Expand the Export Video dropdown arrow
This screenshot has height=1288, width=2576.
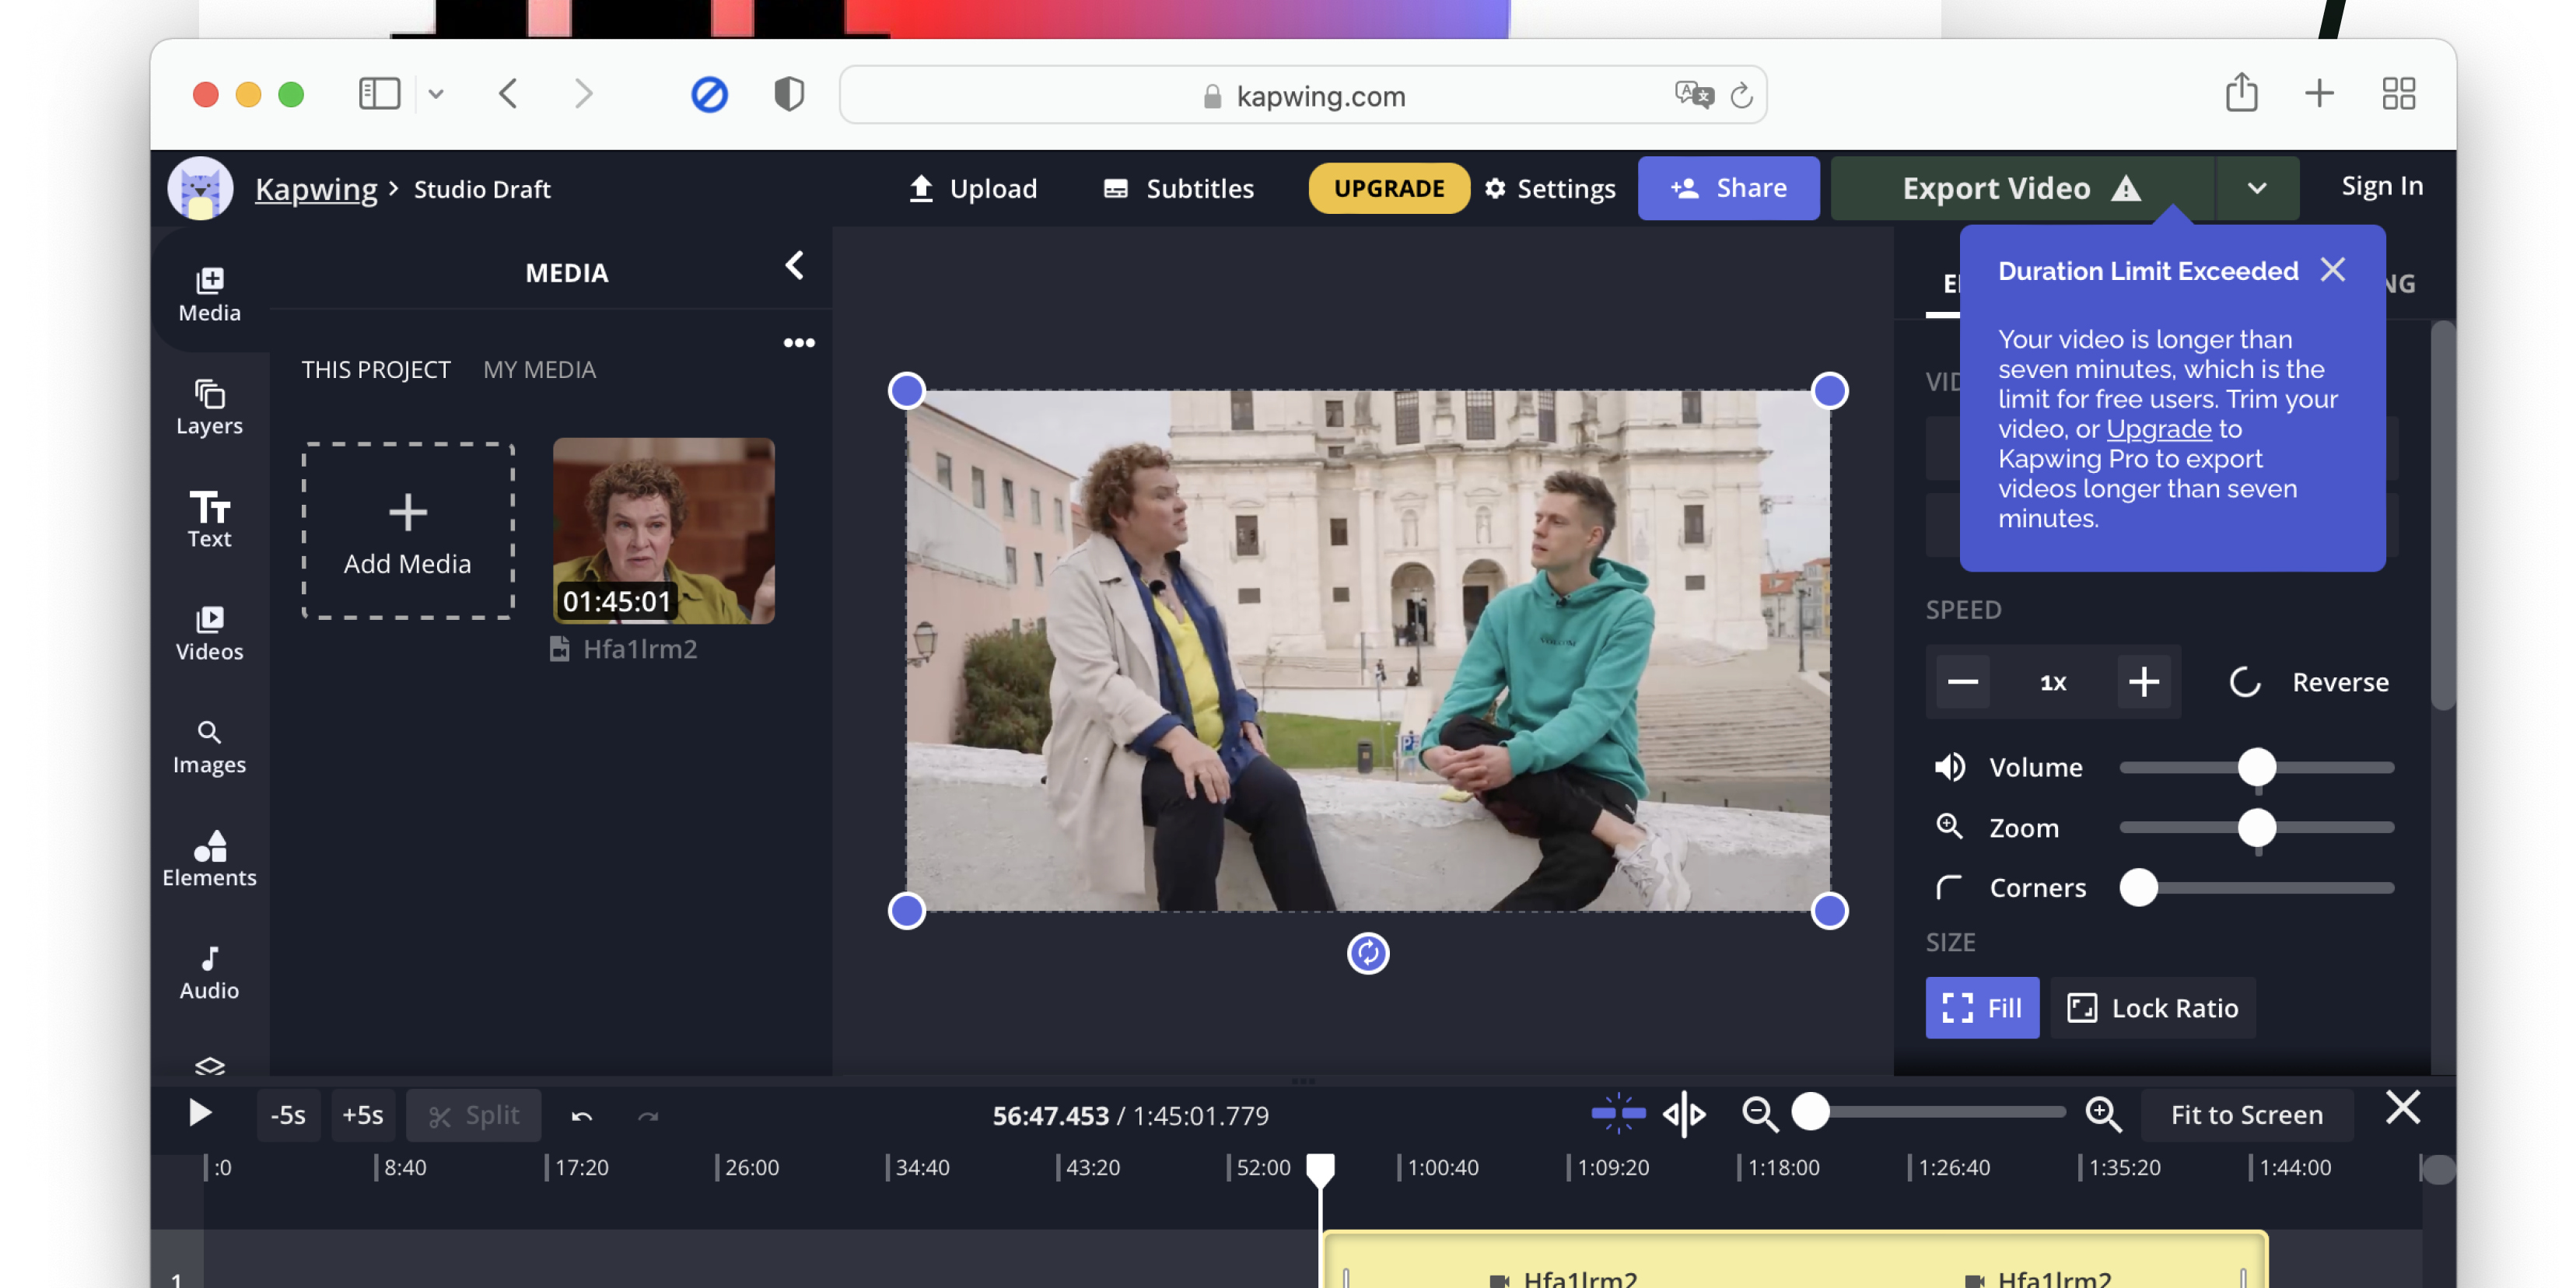click(2256, 188)
